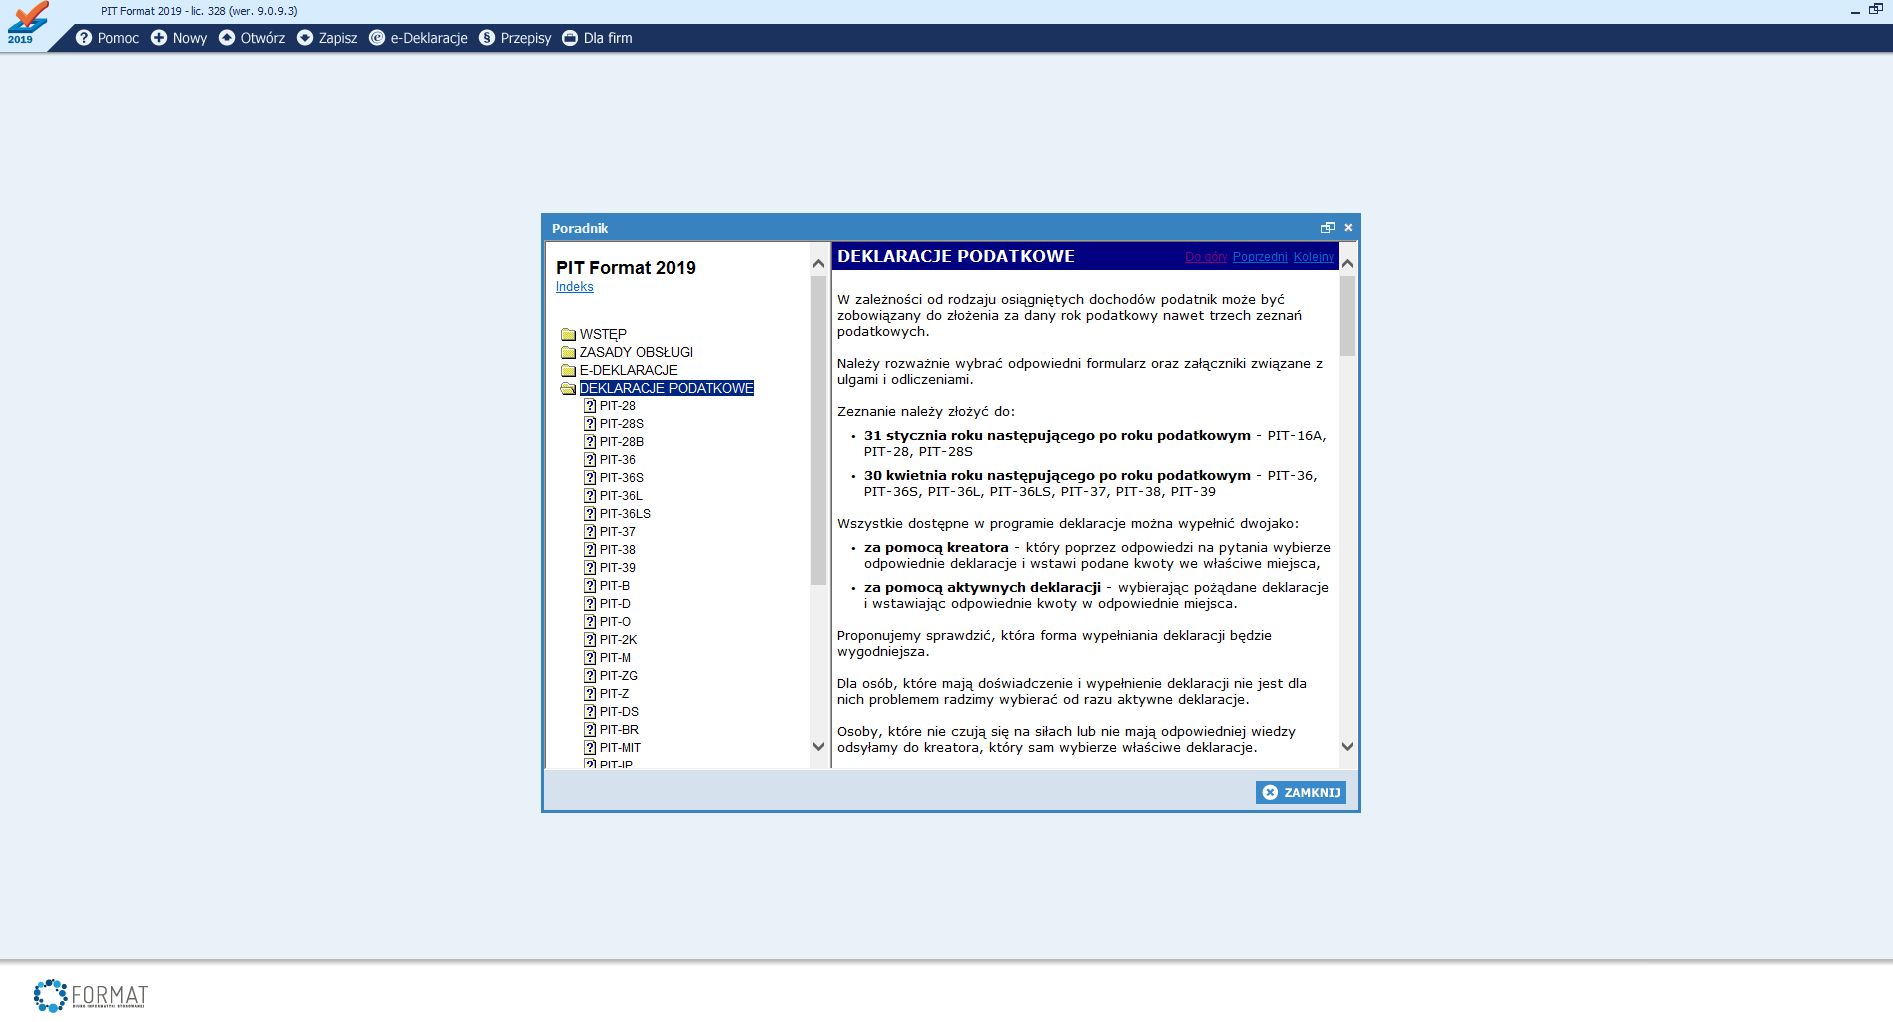Open the PIT-36L help topic

click(621, 496)
